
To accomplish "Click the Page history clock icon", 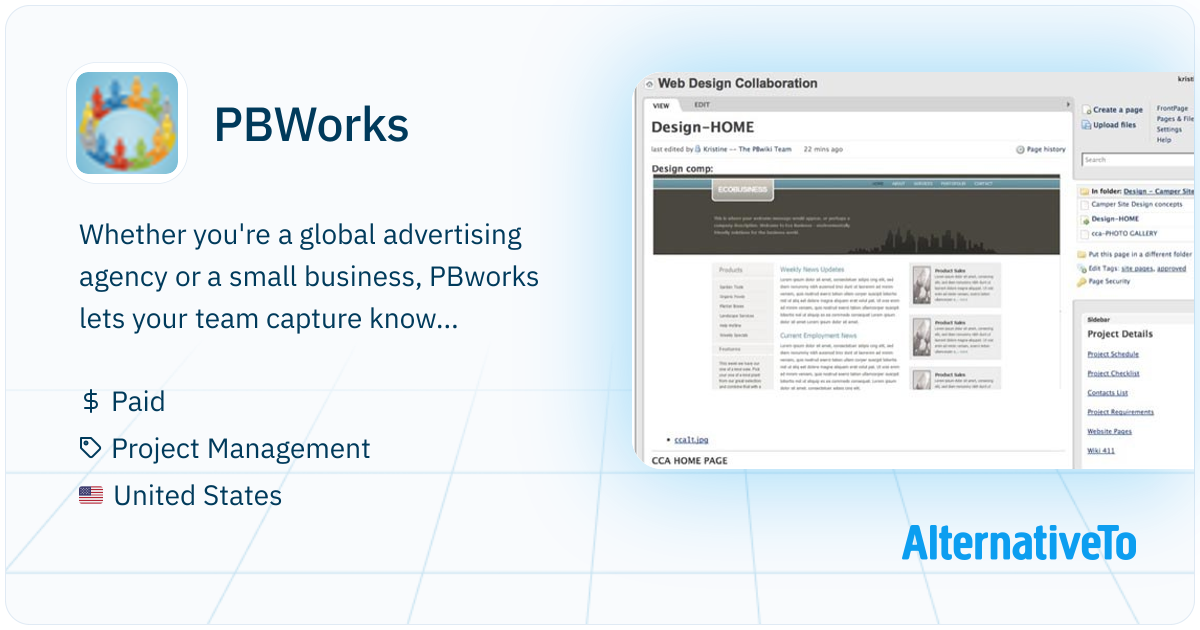I will pyautogui.click(x=1021, y=150).
